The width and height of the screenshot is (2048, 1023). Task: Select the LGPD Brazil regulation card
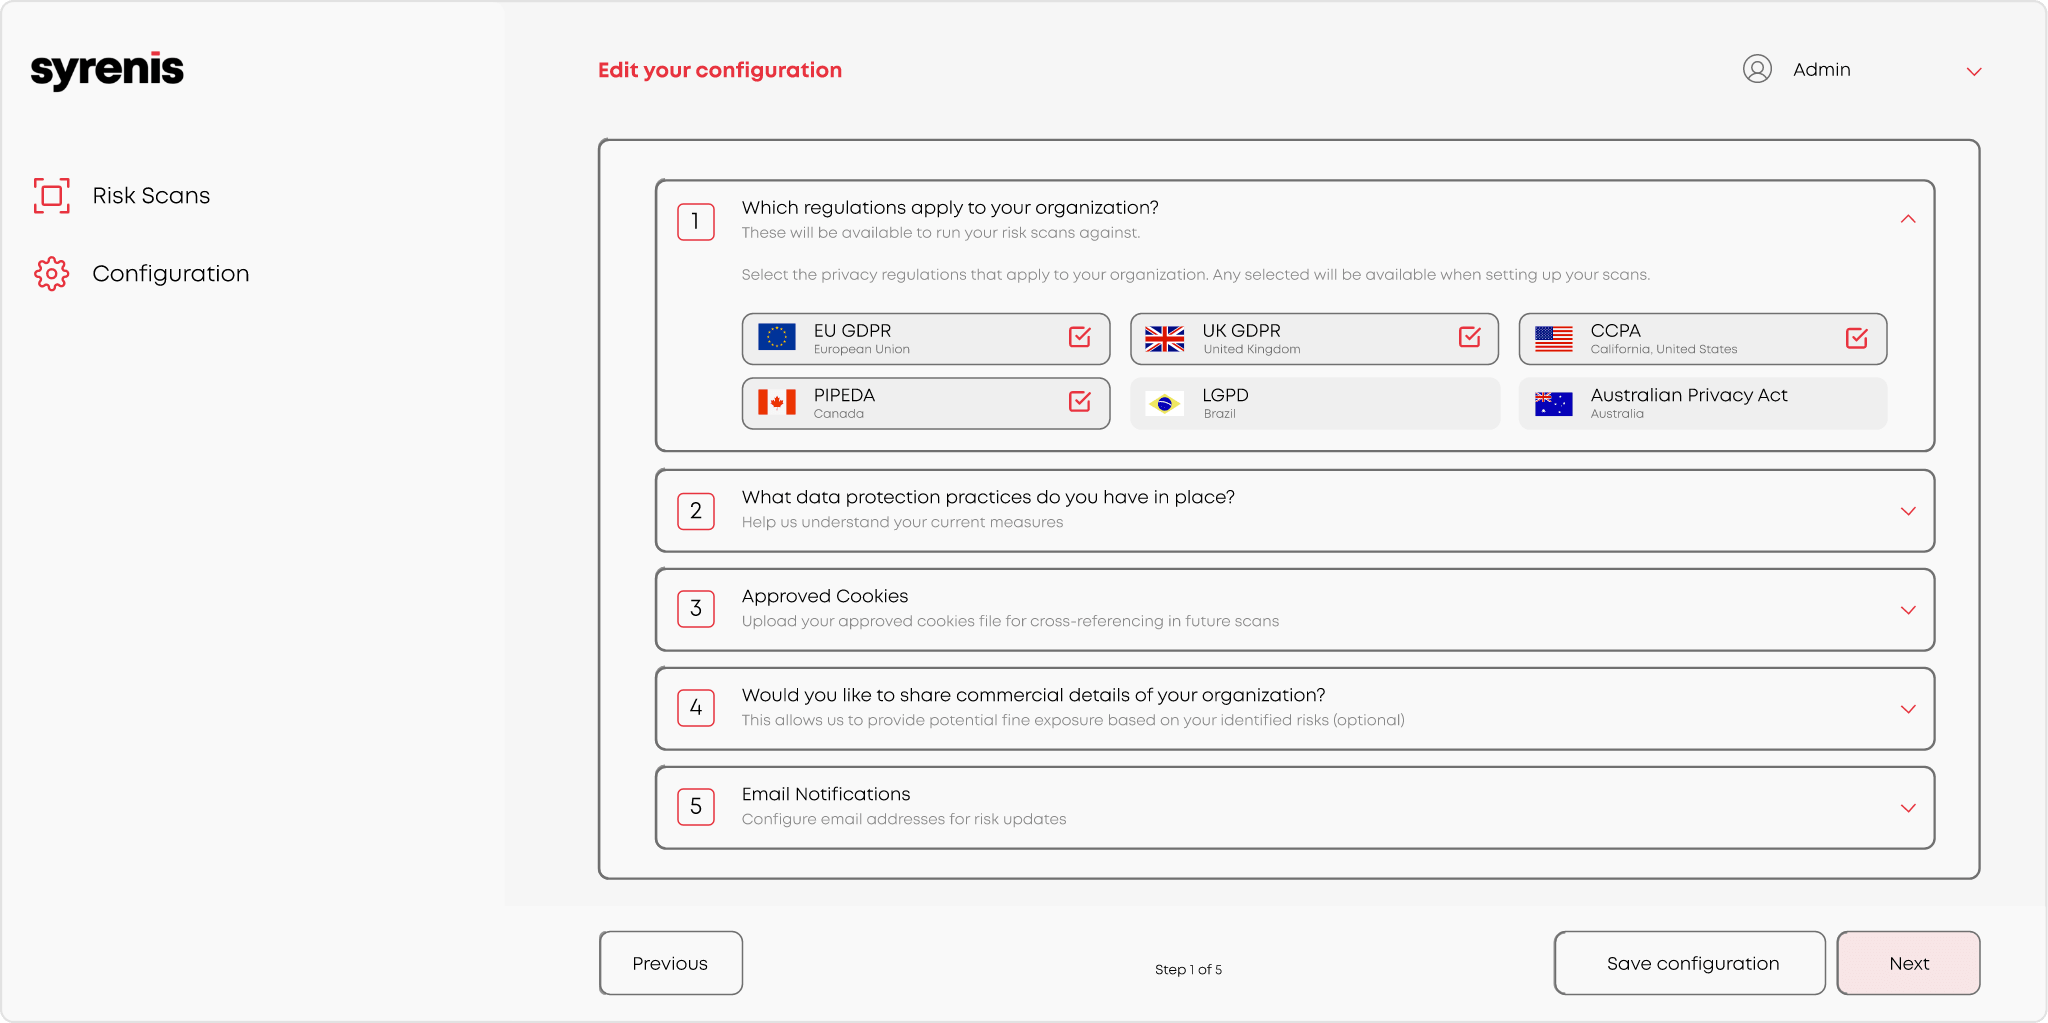(1314, 403)
